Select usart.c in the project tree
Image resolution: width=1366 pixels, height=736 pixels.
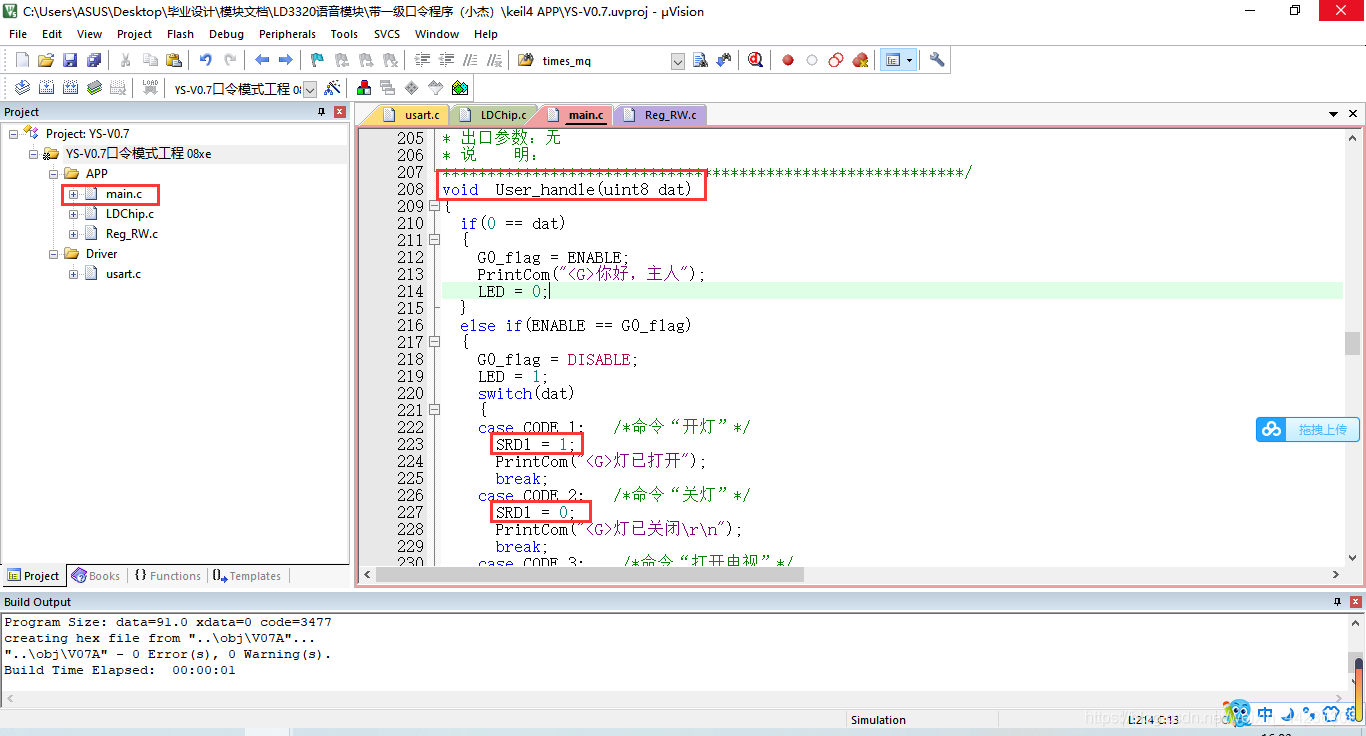pos(123,274)
